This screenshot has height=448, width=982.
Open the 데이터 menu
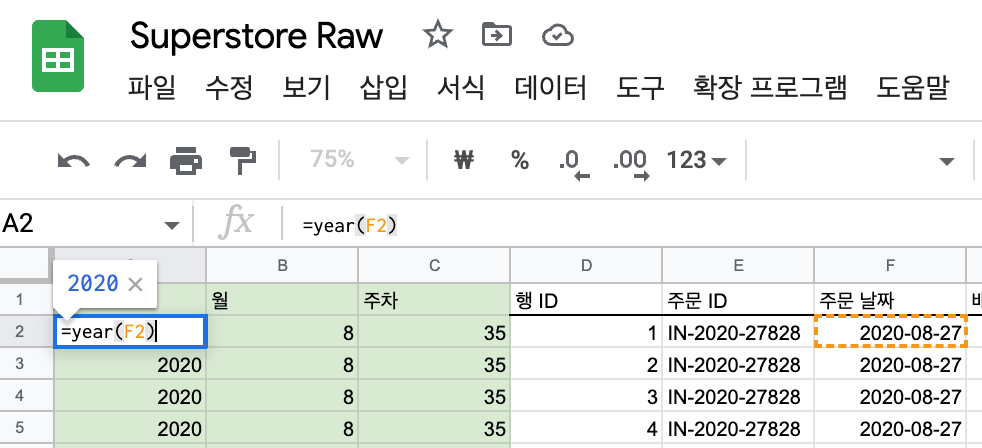tap(550, 88)
